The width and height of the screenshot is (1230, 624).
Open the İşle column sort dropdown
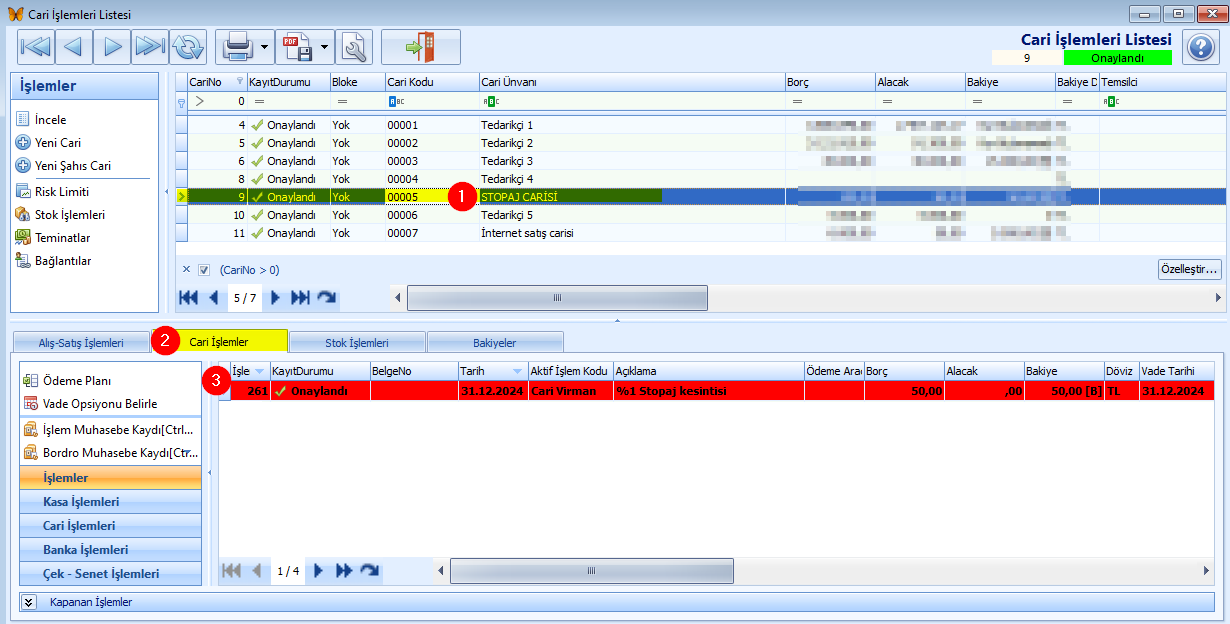click(x=260, y=371)
